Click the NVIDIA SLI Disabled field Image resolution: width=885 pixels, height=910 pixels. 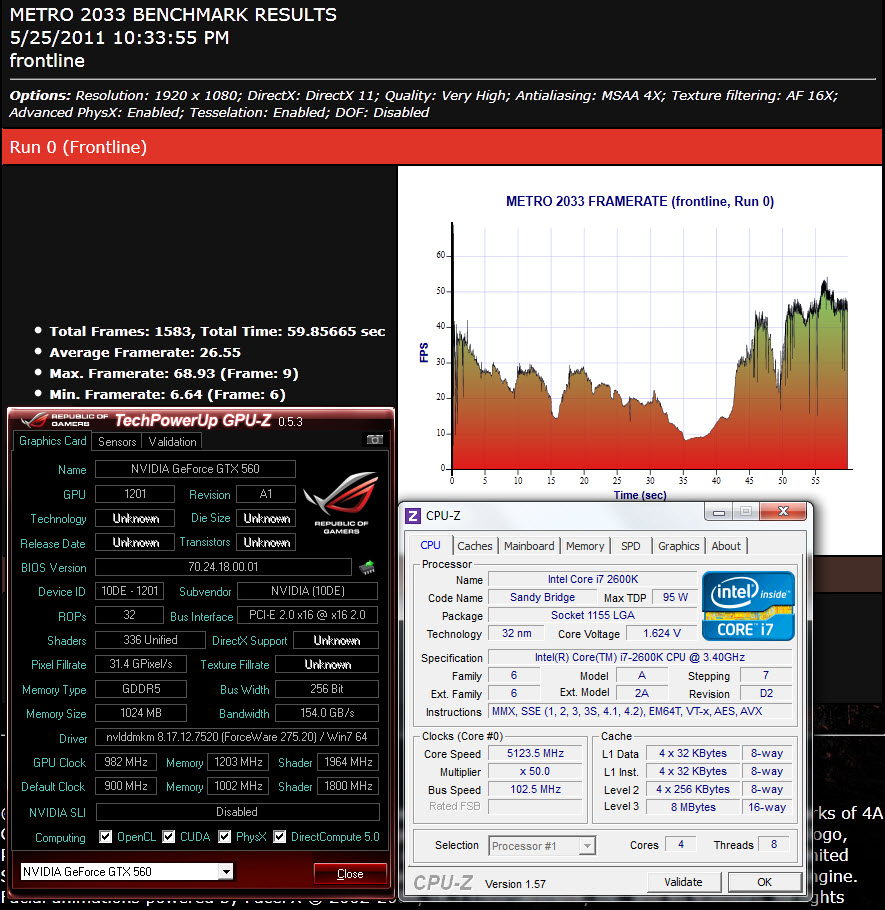(237, 812)
